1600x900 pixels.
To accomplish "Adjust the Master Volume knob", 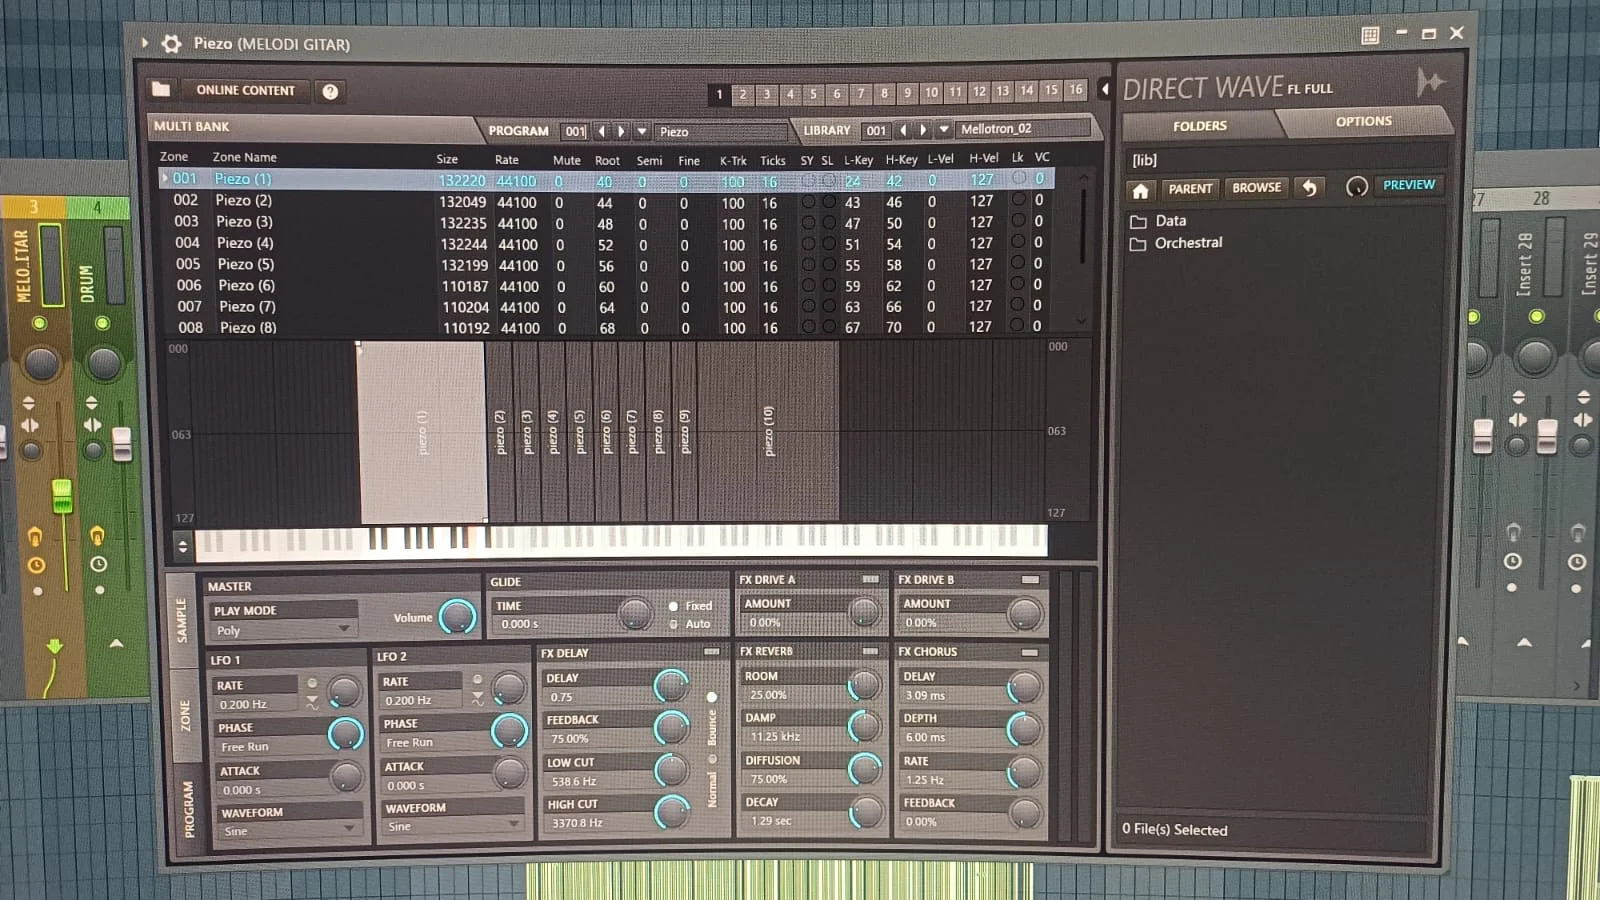I will 458,616.
